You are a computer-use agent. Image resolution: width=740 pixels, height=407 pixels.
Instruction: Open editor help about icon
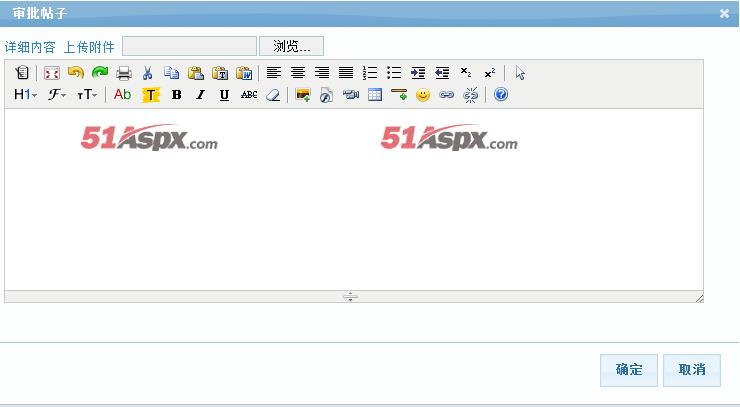(x=501, y=94)
